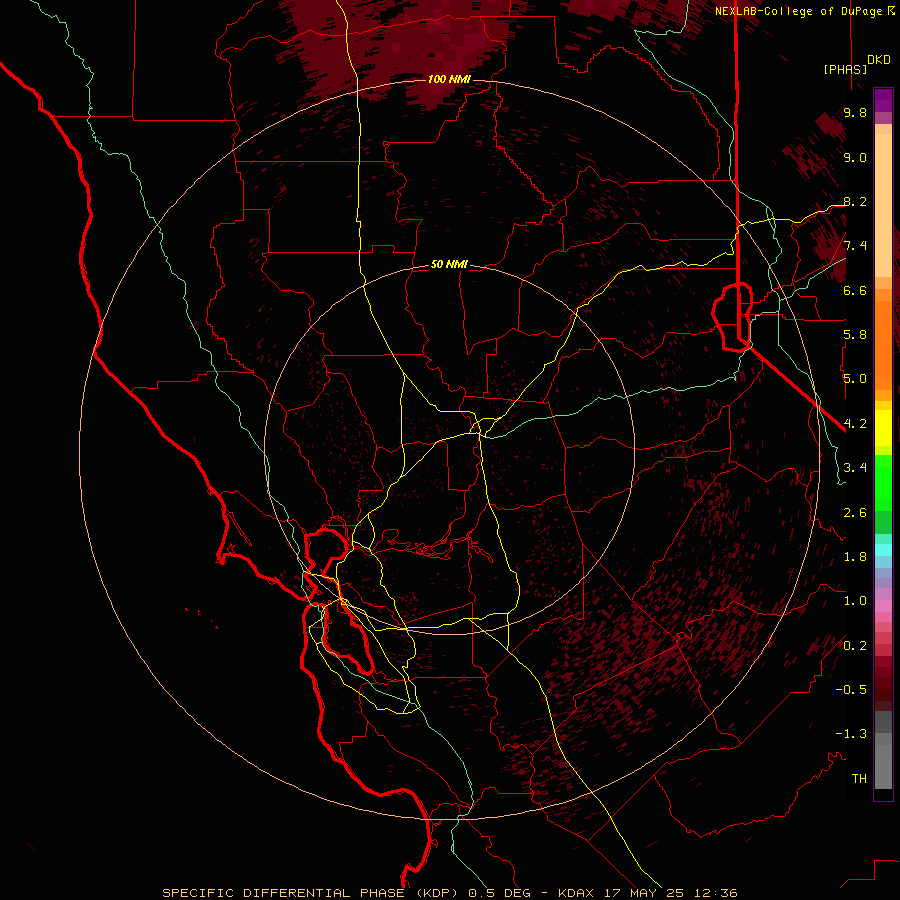Click the 6.6 value on the color scale
Image resolution: width=900 pixels, height=900 pixels.
pyautogui.click(x=855, y=290)
